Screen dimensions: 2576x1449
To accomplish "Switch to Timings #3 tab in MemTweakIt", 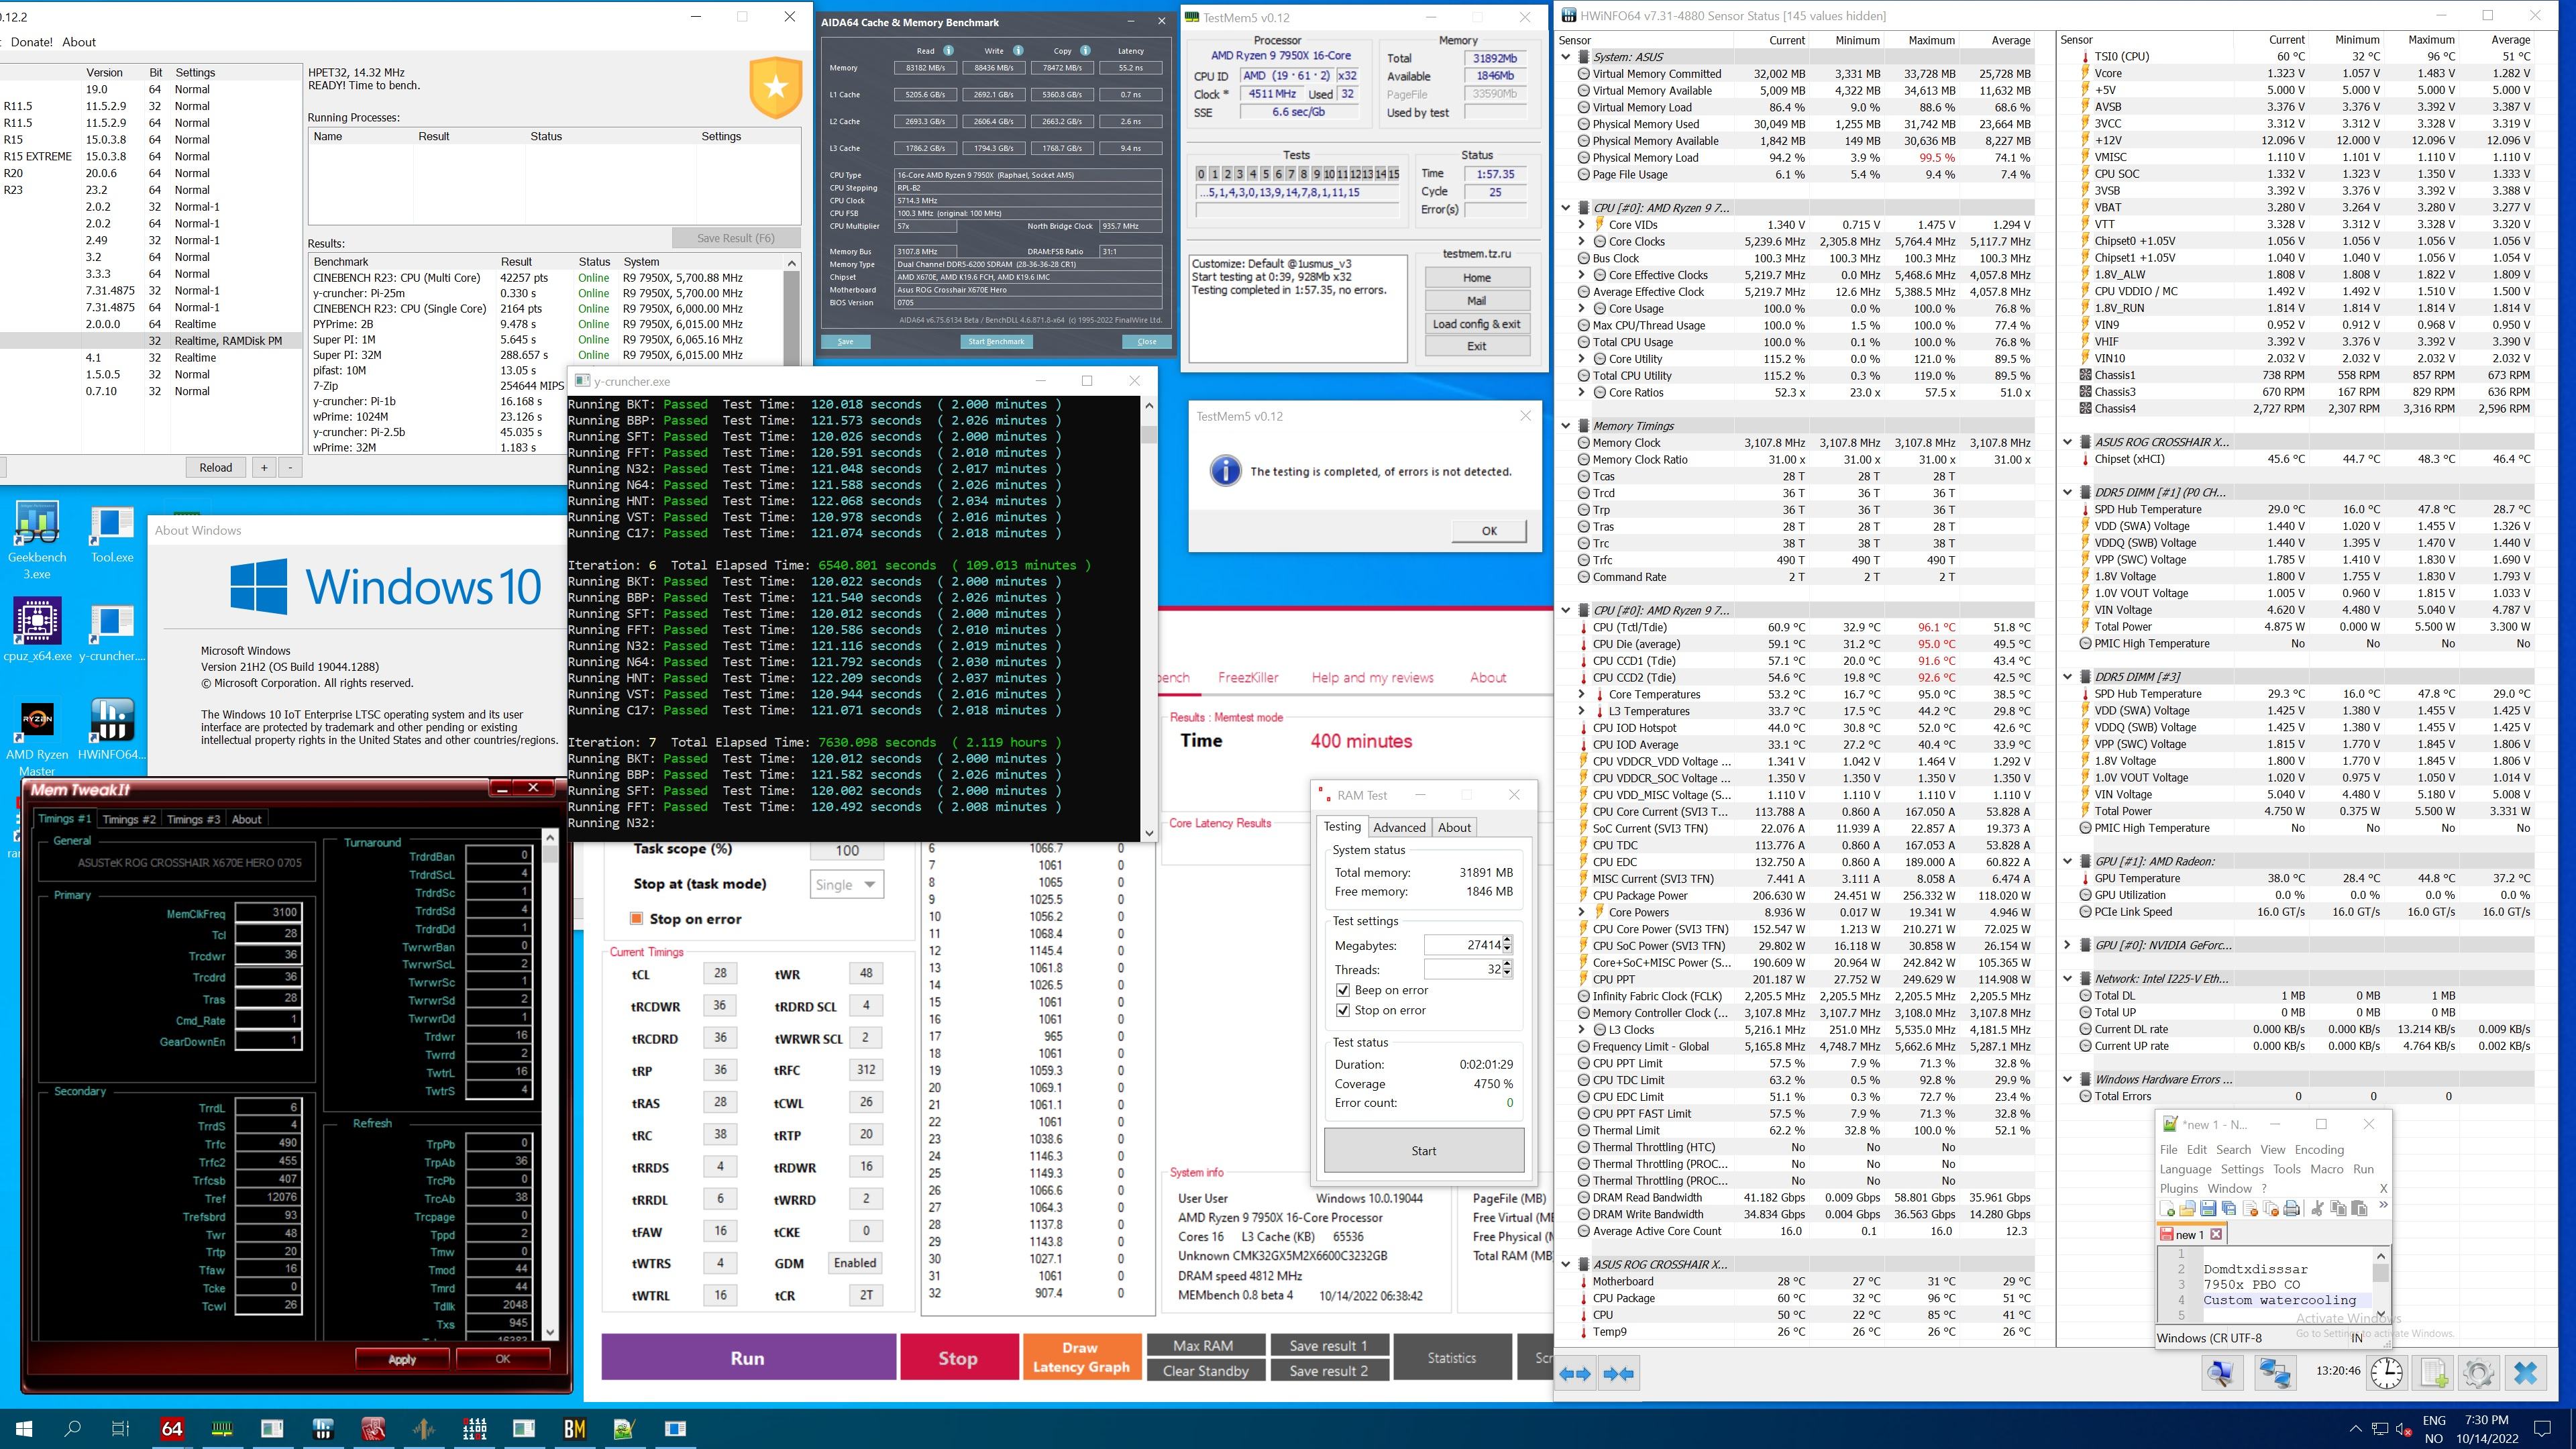I will tap(193, 819).
